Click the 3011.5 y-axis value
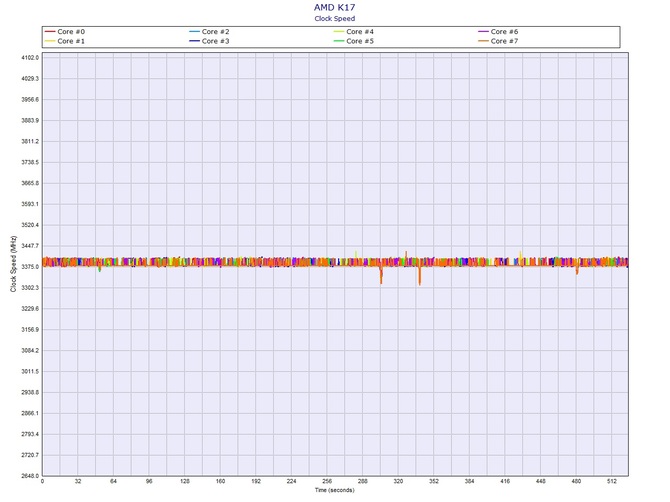The image size is (670, 502). coord(30,371)
